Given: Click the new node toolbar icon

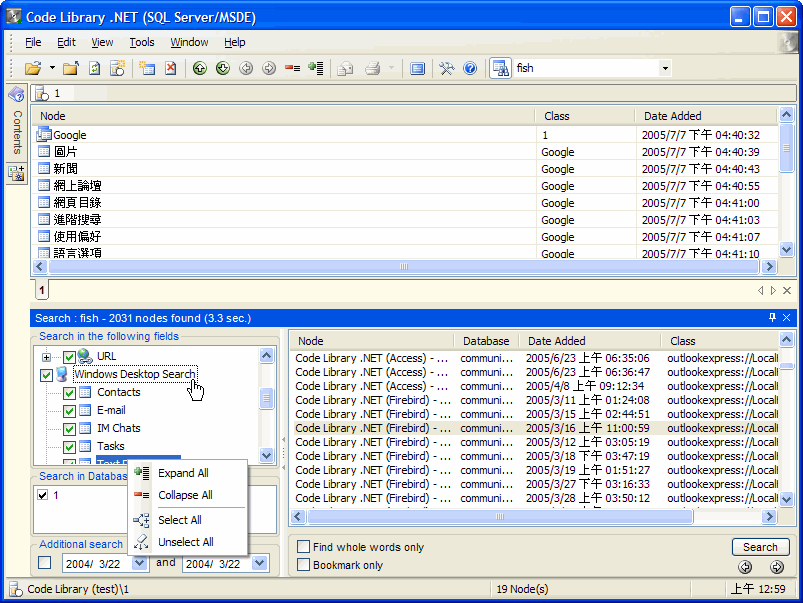Looking at the screenshot, I should click(147, 68).
